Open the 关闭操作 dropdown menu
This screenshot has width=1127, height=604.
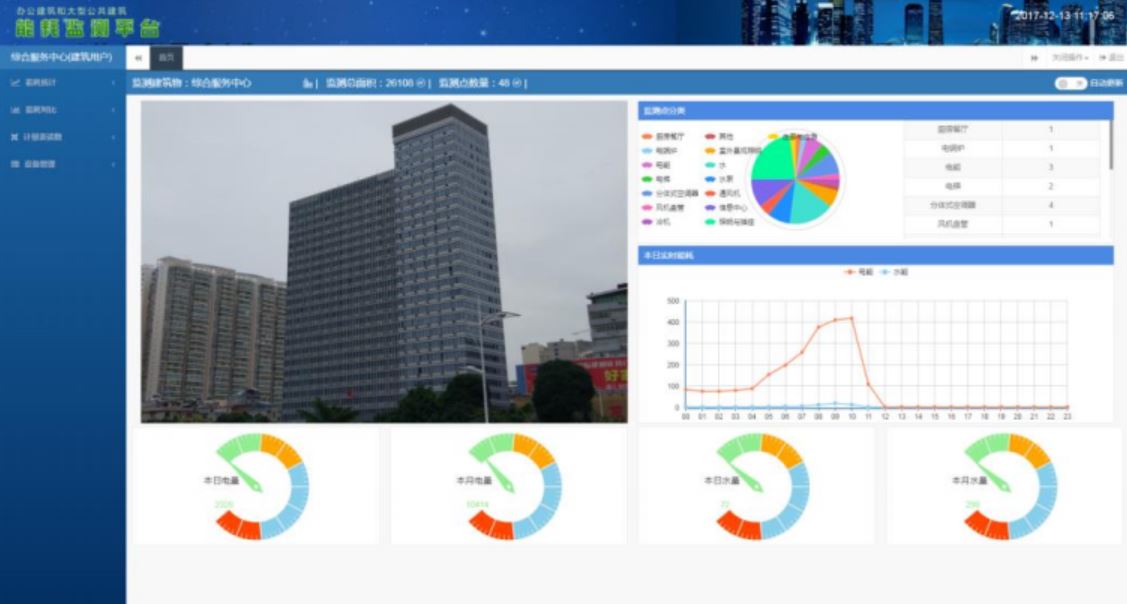coord(1069,58)
